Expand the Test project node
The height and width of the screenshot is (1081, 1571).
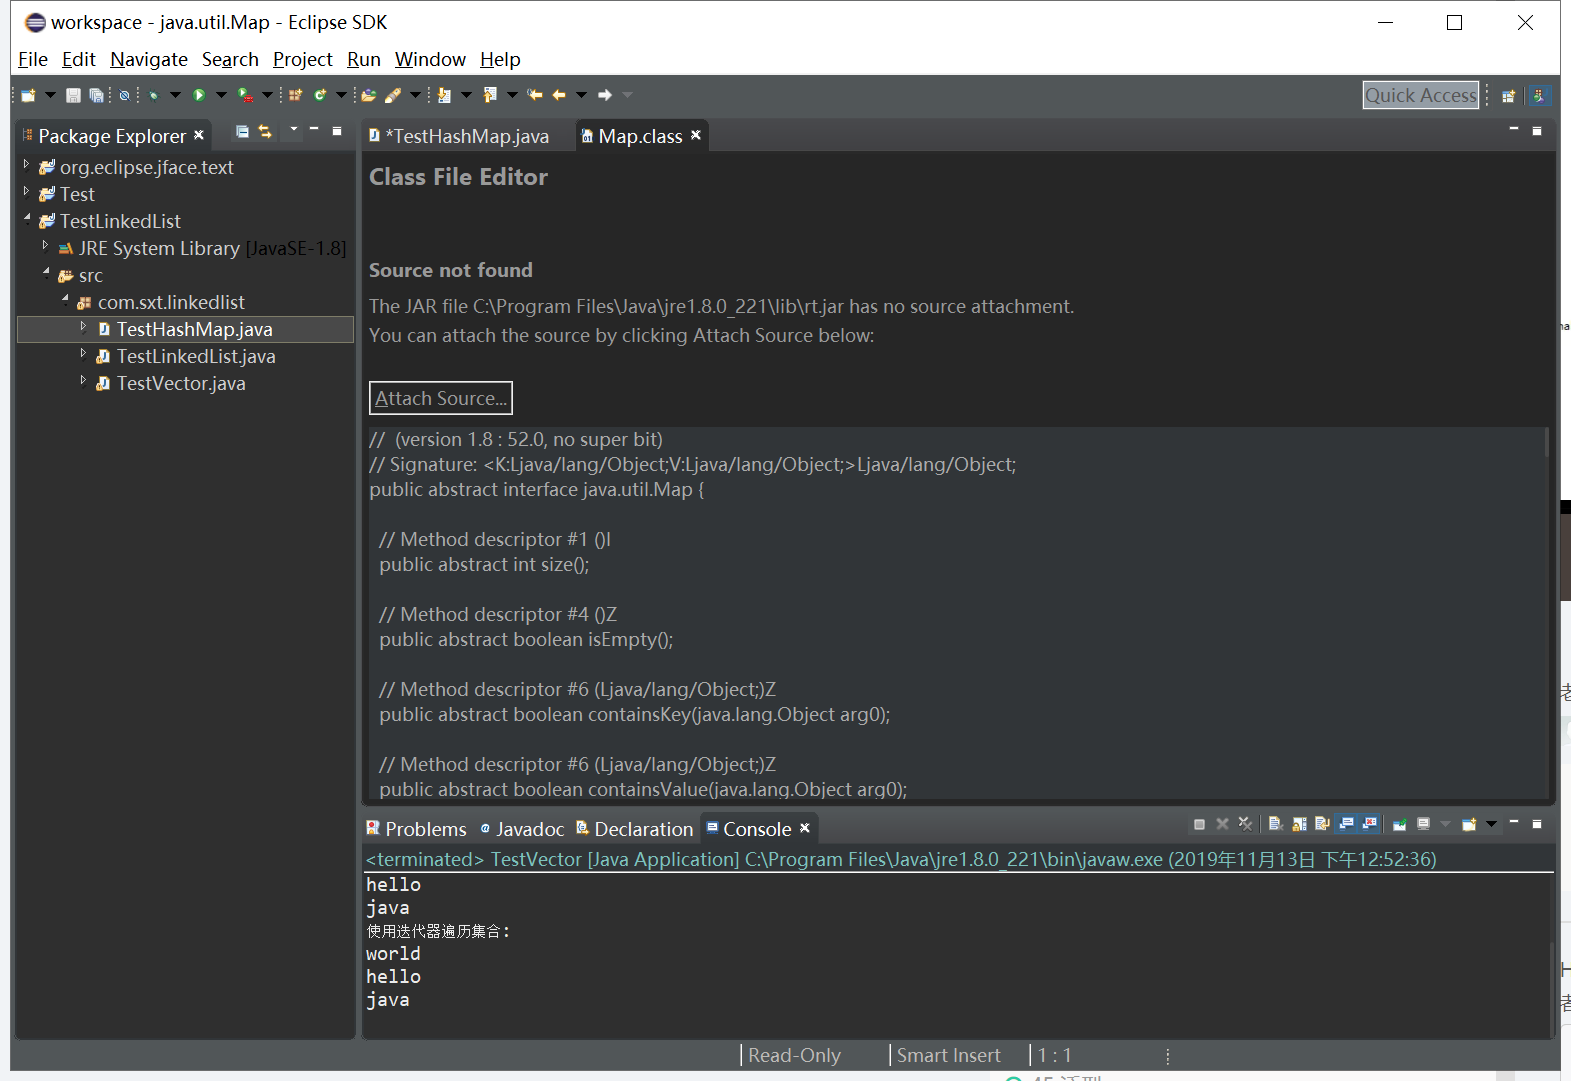(26, 191)
